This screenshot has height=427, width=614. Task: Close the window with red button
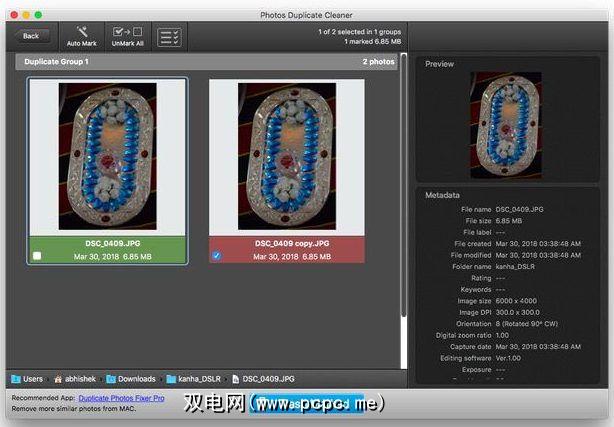[14, 15]
